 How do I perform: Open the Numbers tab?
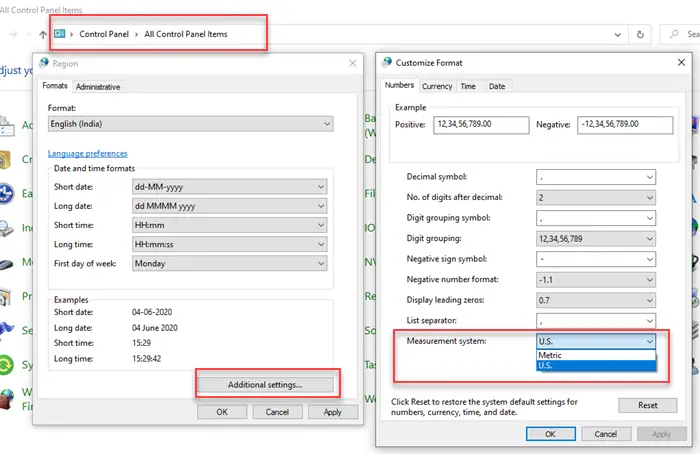tap(400, 85)
